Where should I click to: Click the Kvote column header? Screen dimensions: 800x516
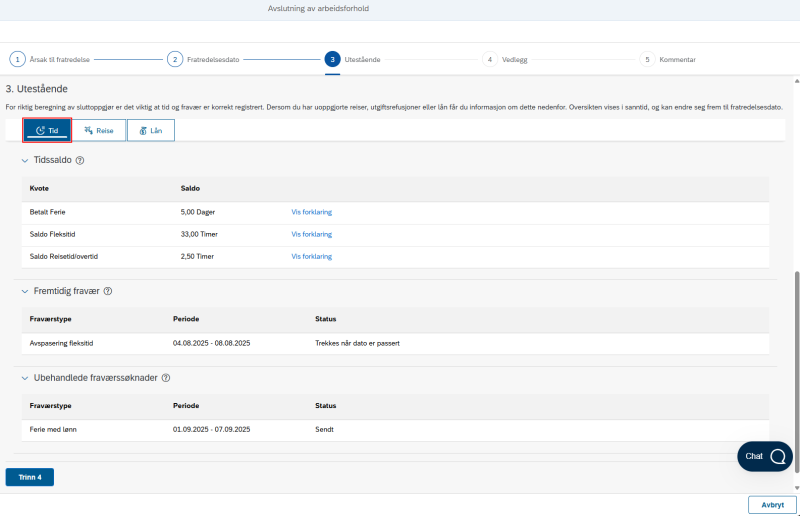tap(39, 188)
